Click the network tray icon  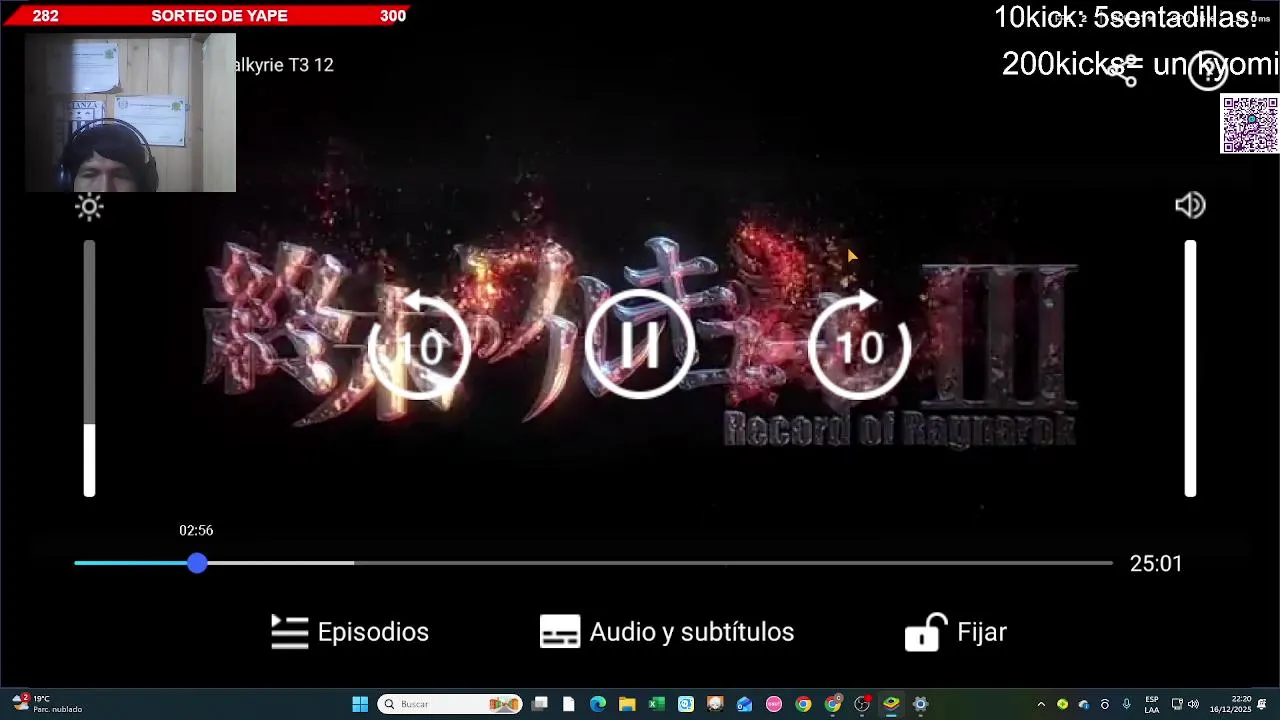coord(1177,704)
